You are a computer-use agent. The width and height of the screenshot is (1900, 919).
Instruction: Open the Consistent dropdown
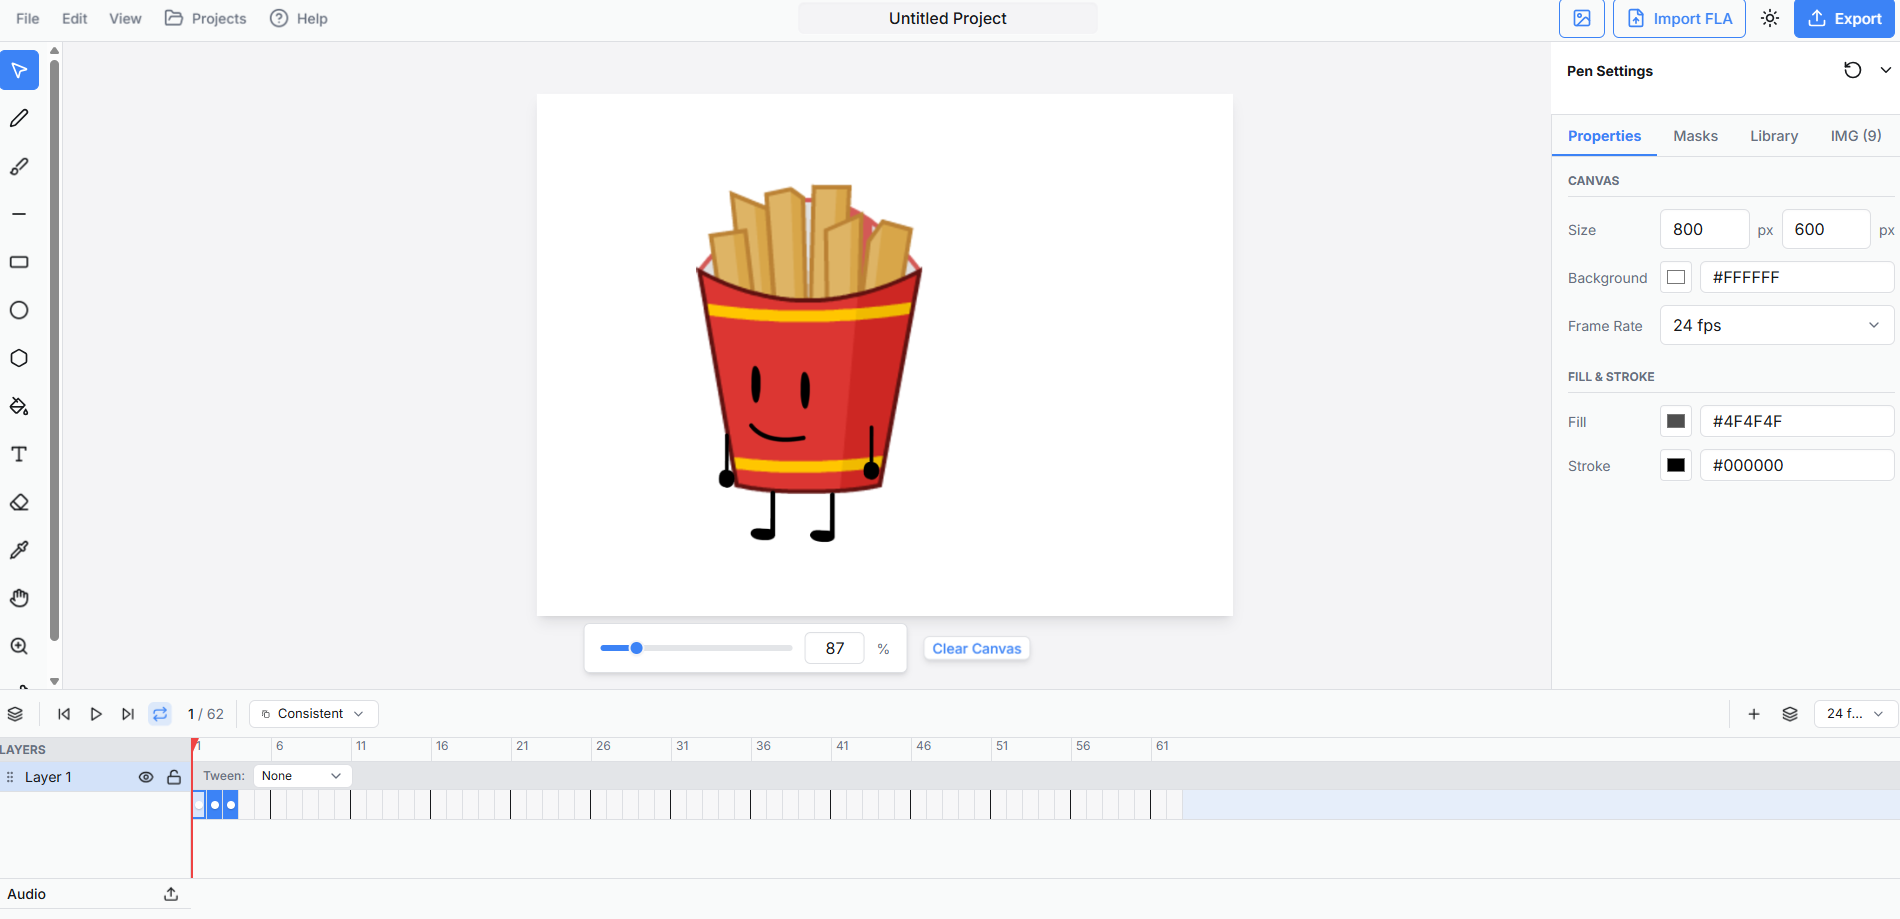click(x=314, y=714)
